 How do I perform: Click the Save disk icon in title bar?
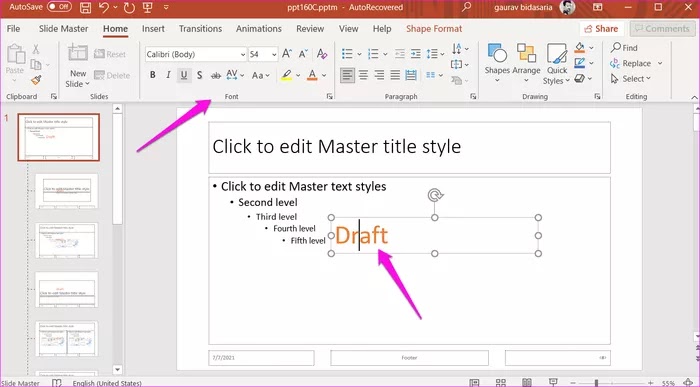85,8
